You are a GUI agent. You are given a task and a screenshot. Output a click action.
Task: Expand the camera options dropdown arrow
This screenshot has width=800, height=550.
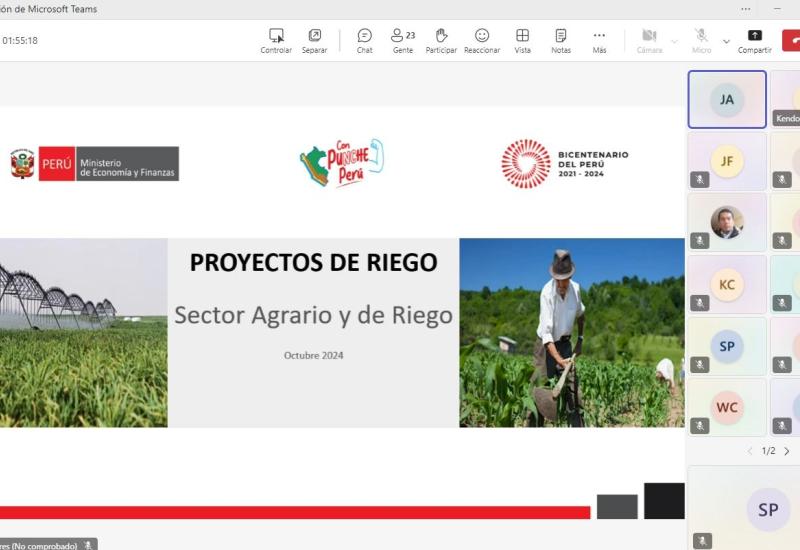(674, 42)
